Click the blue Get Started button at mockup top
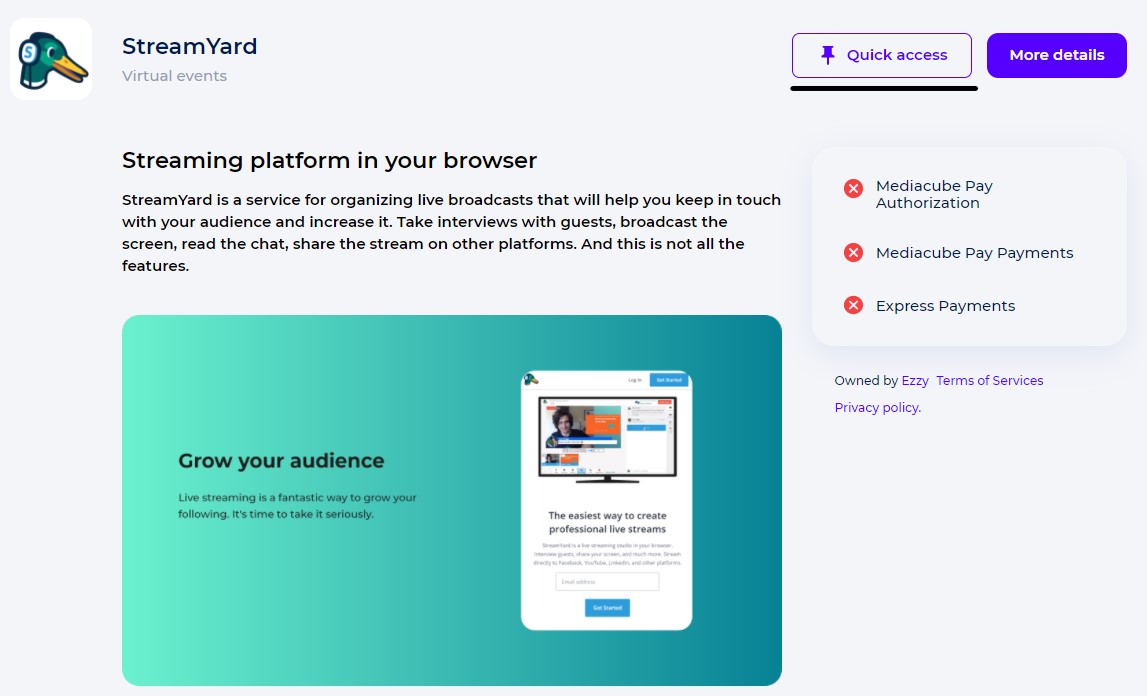The image size is (1147, 696). pyautogui.click(x=669, y=380)
